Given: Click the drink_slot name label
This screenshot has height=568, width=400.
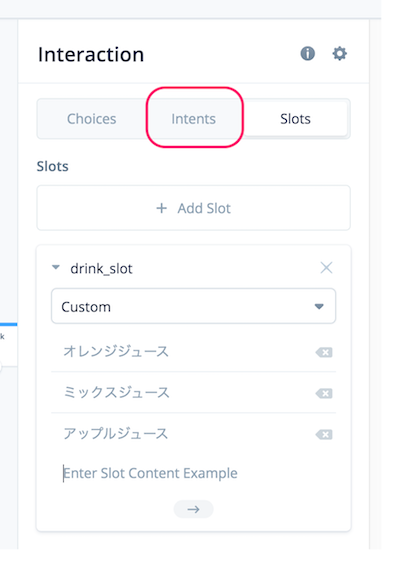Looking at the screenshot, I should [x=101, y=269].
